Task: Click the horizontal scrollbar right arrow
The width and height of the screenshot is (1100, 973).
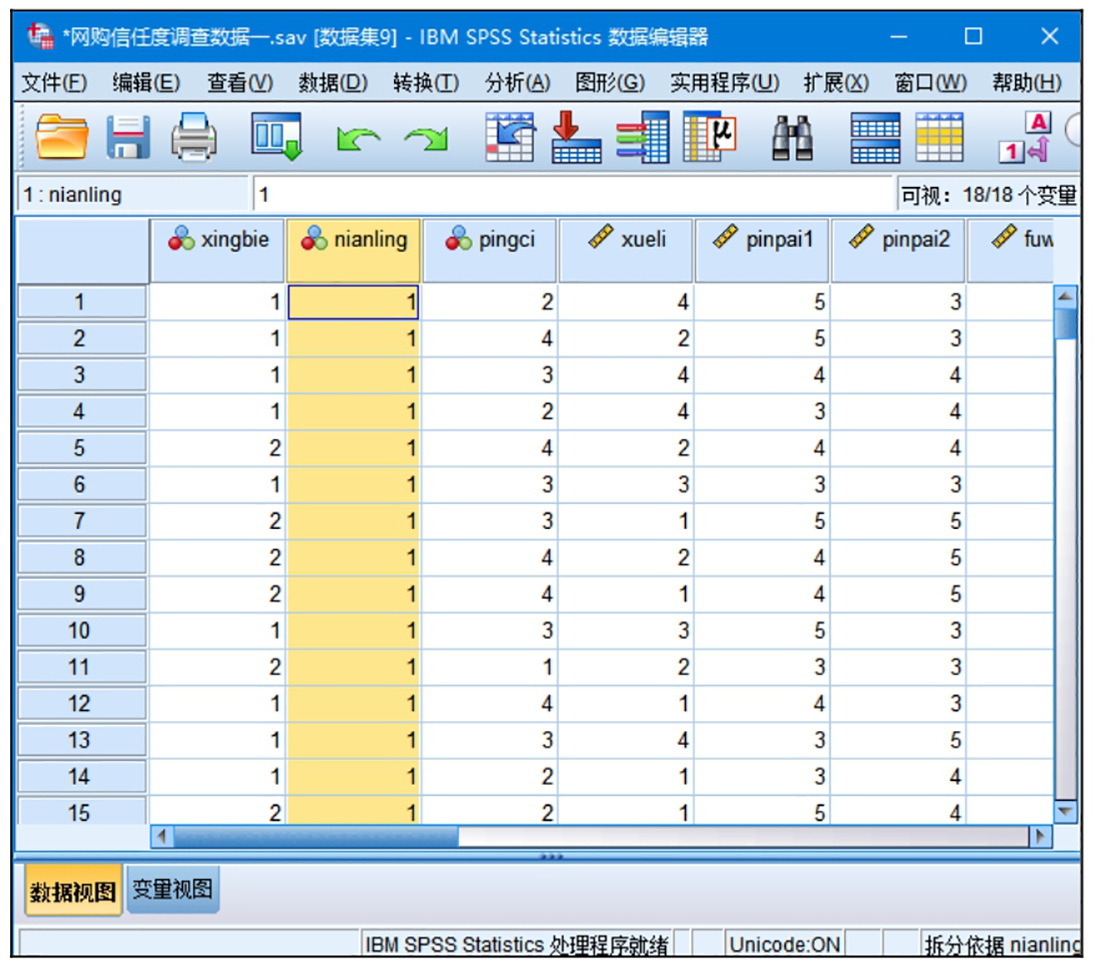Action: 1041,835
